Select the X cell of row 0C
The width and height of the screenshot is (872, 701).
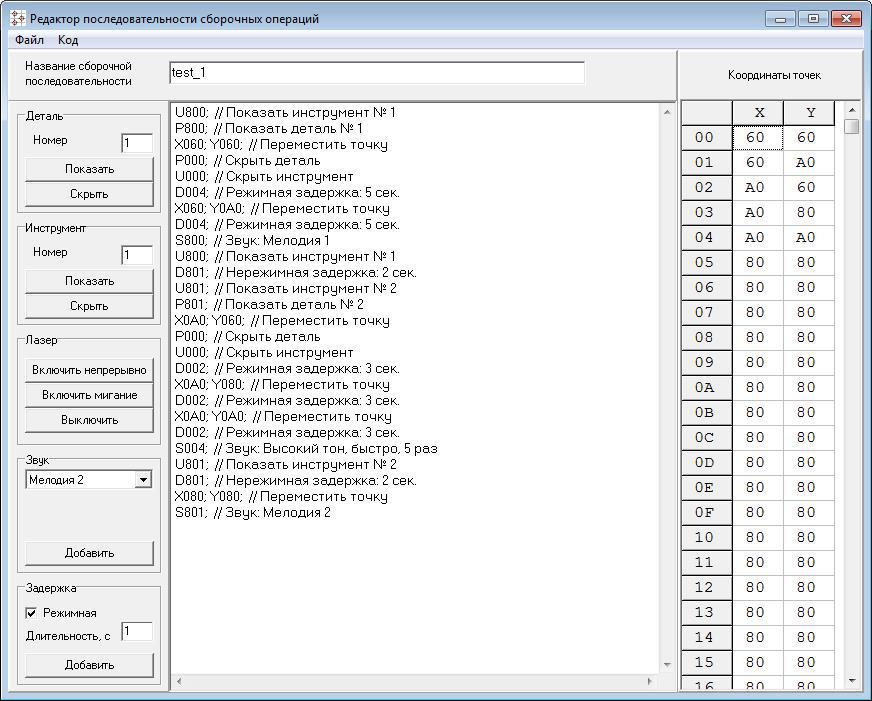[758, 438]
